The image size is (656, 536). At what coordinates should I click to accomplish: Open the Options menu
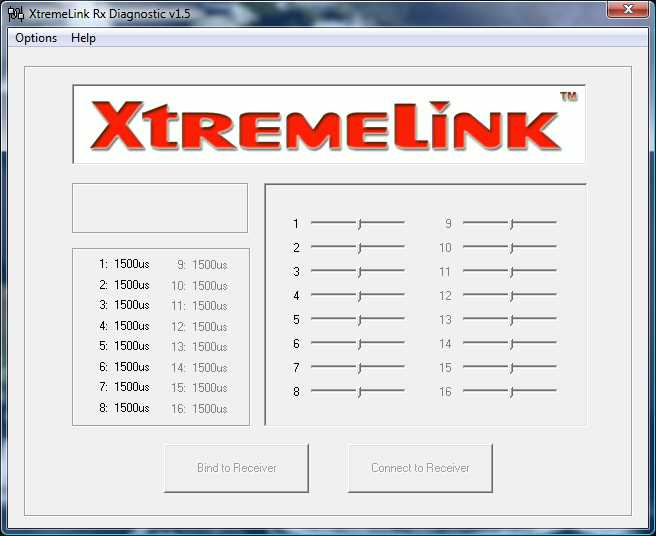pos(36,38)
